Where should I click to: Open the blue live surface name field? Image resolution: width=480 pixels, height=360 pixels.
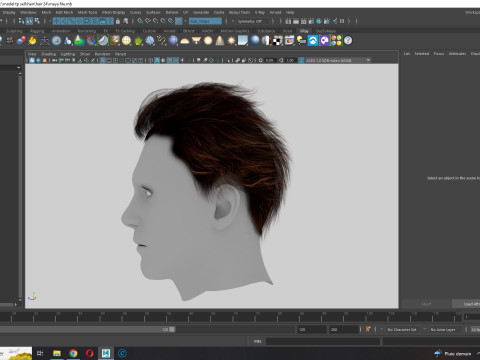click(205, 21)
